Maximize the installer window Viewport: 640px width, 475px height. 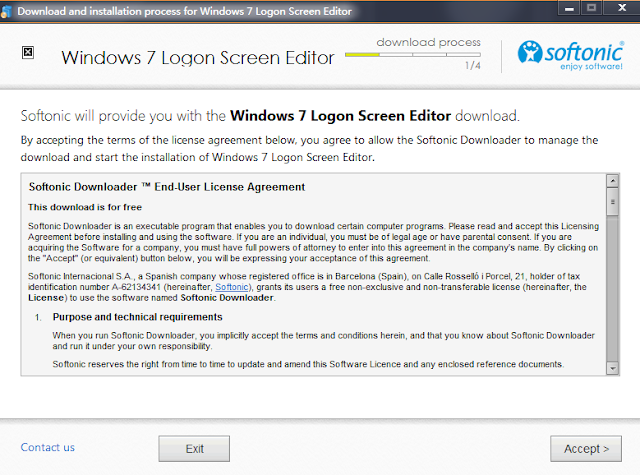[x=591, y=8]
